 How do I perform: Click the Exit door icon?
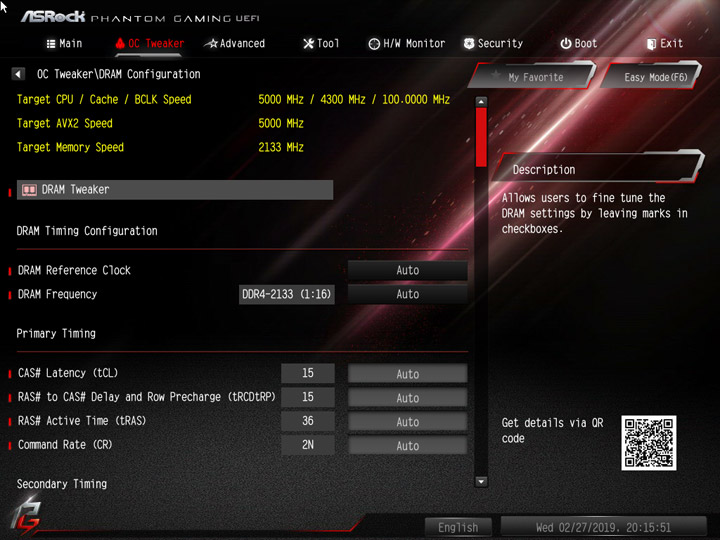(651, 44)
